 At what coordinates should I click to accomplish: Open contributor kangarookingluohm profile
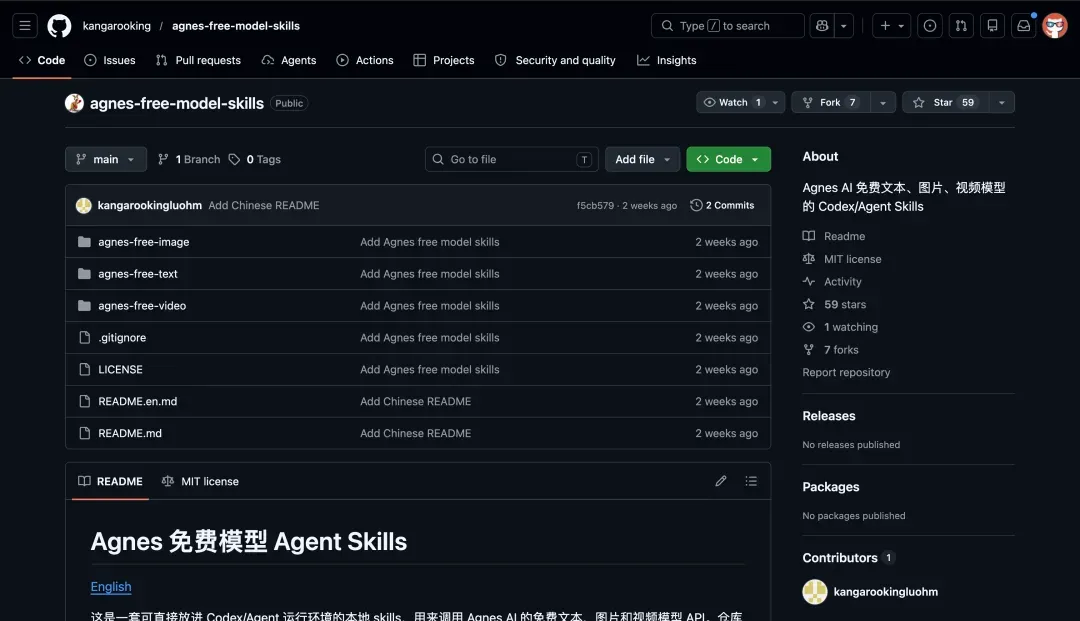tap(885, 592)
